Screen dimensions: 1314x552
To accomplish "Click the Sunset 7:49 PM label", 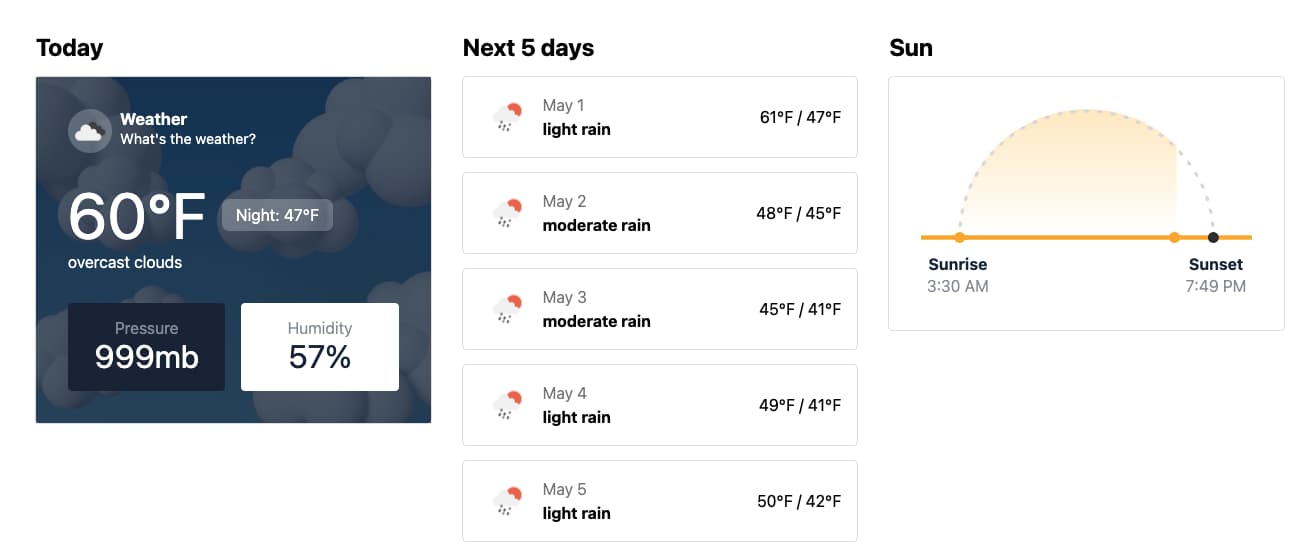I will coord(1216,275).
